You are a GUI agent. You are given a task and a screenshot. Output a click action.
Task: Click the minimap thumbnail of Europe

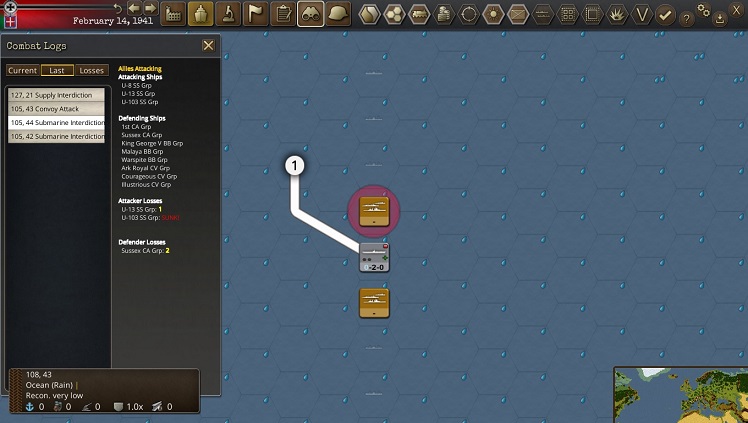pyautogui.click(x=681, y=395)
